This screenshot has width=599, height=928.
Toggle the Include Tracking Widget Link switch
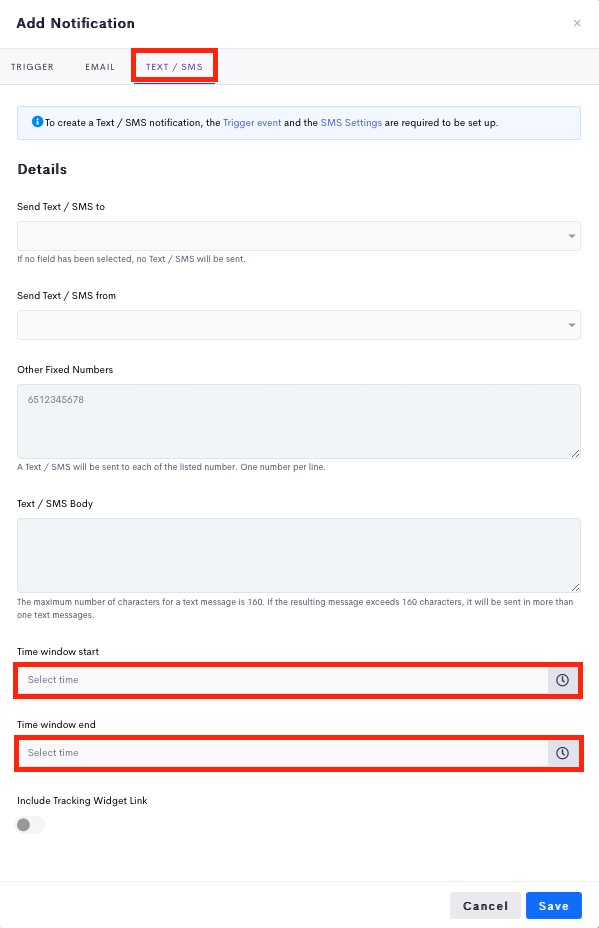tap(30, 824)
